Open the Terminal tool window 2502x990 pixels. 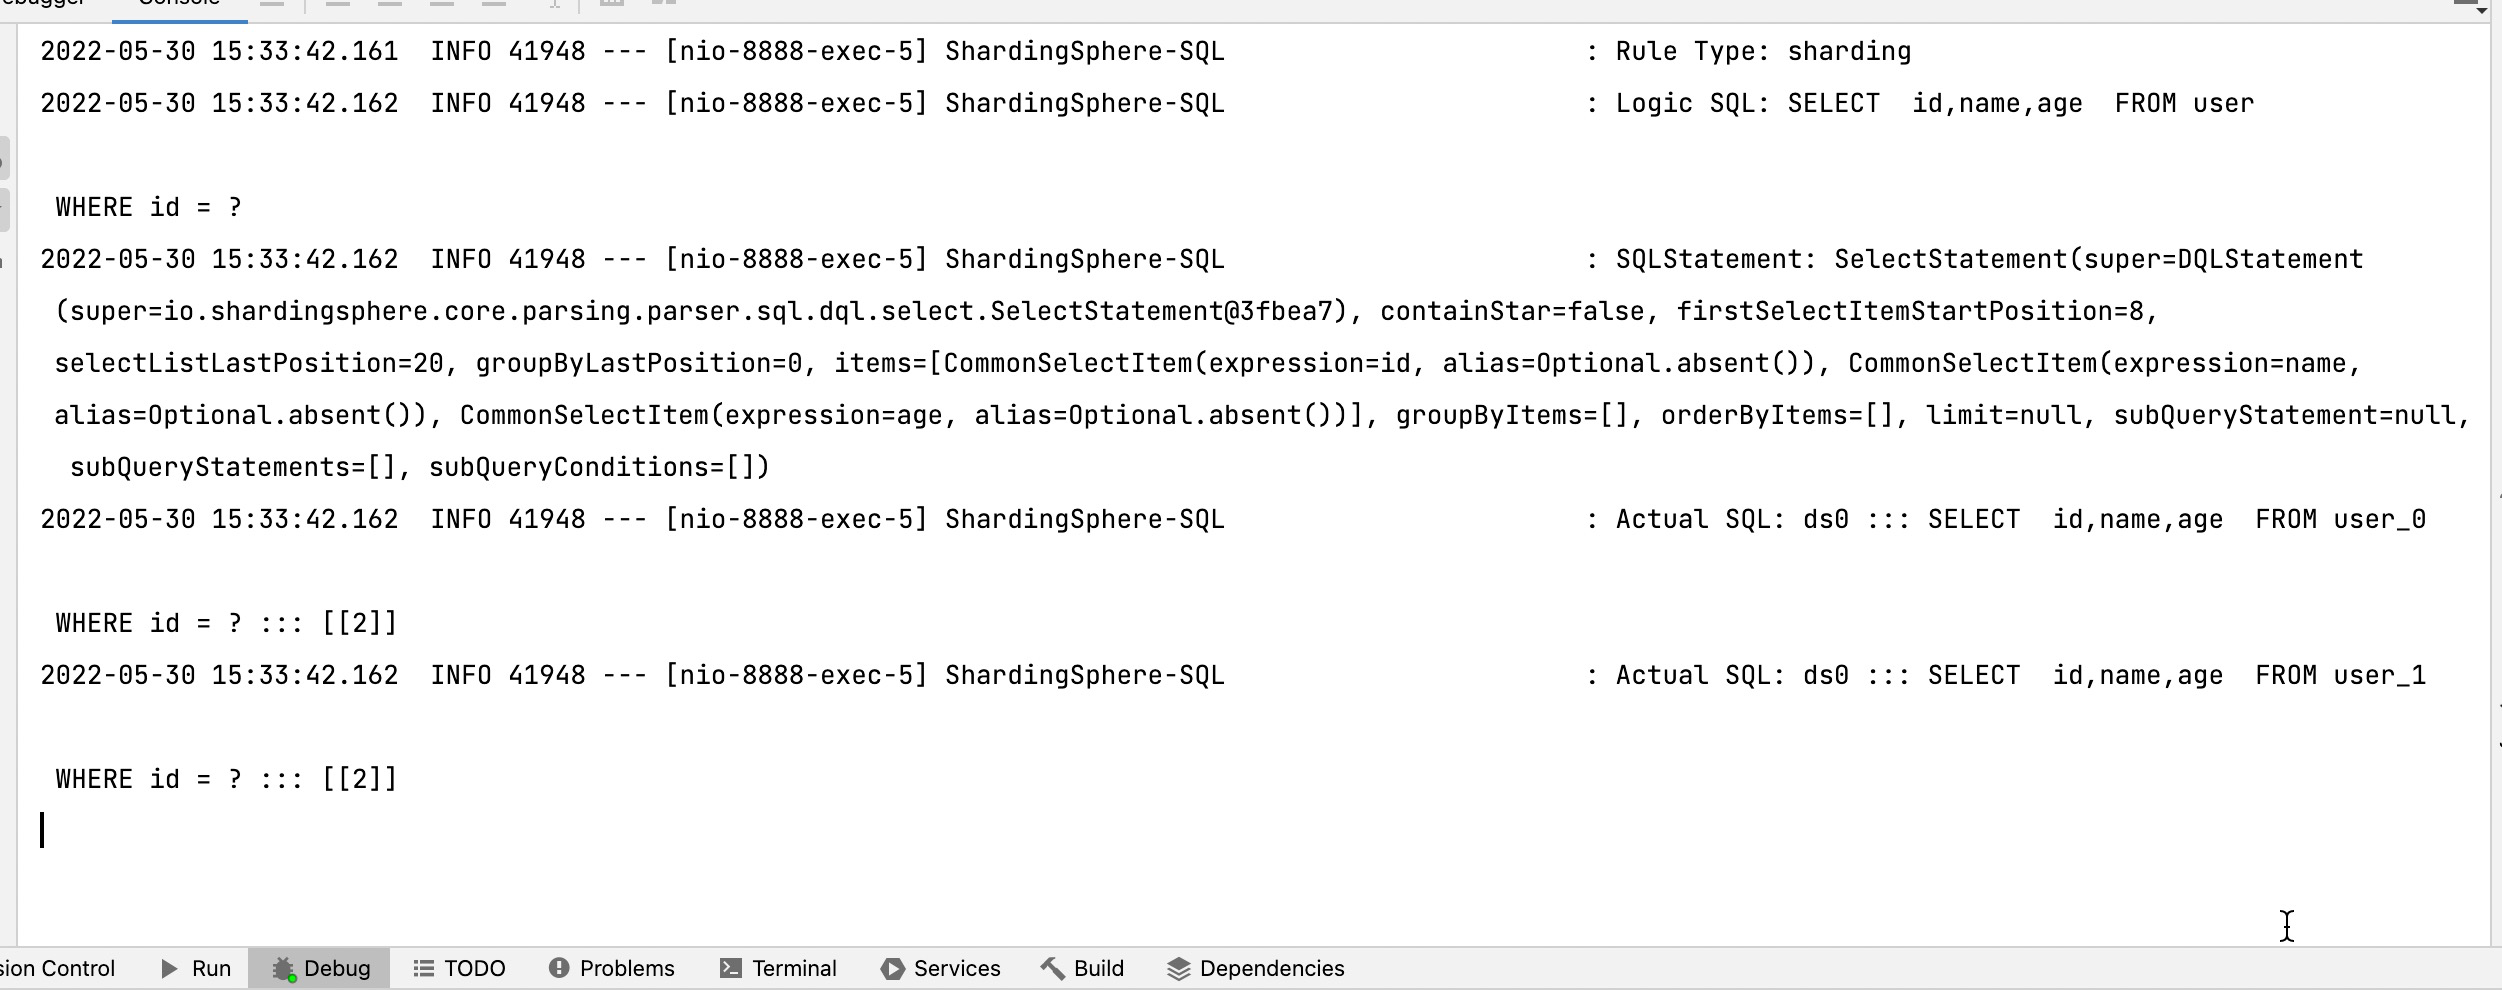tap(778, 968)
